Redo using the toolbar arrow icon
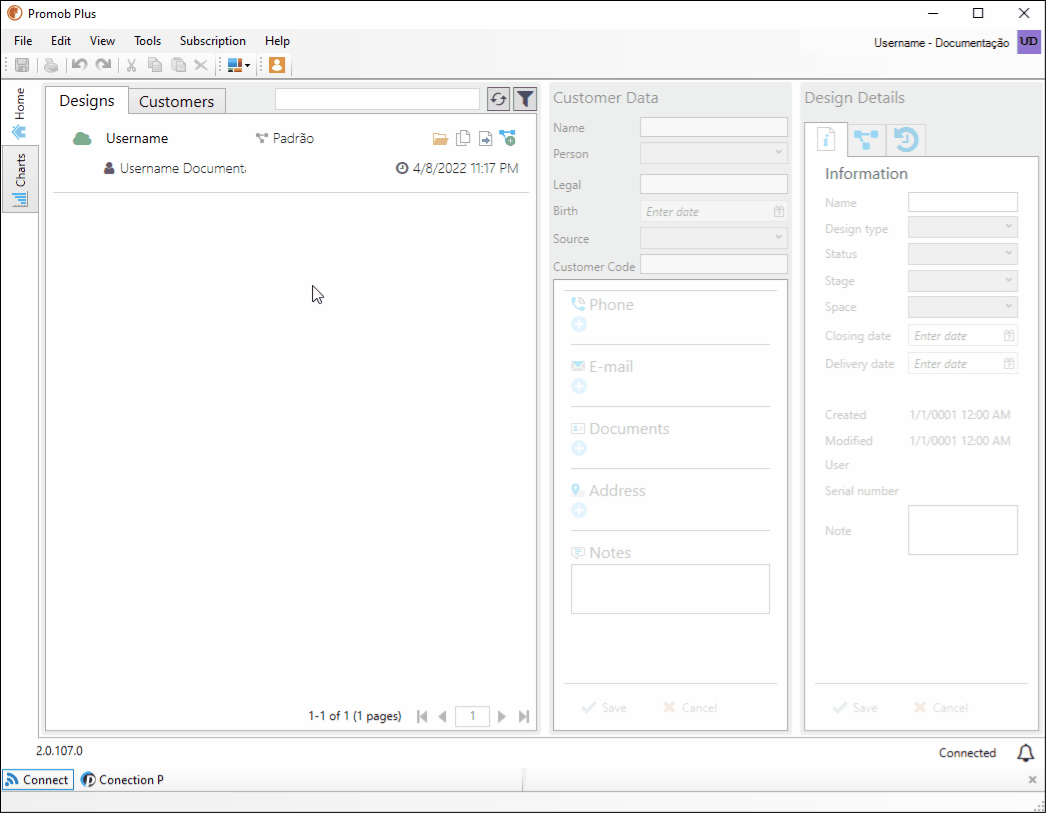Viewport: 1046px width, 813px height. (x=103, y=65)
